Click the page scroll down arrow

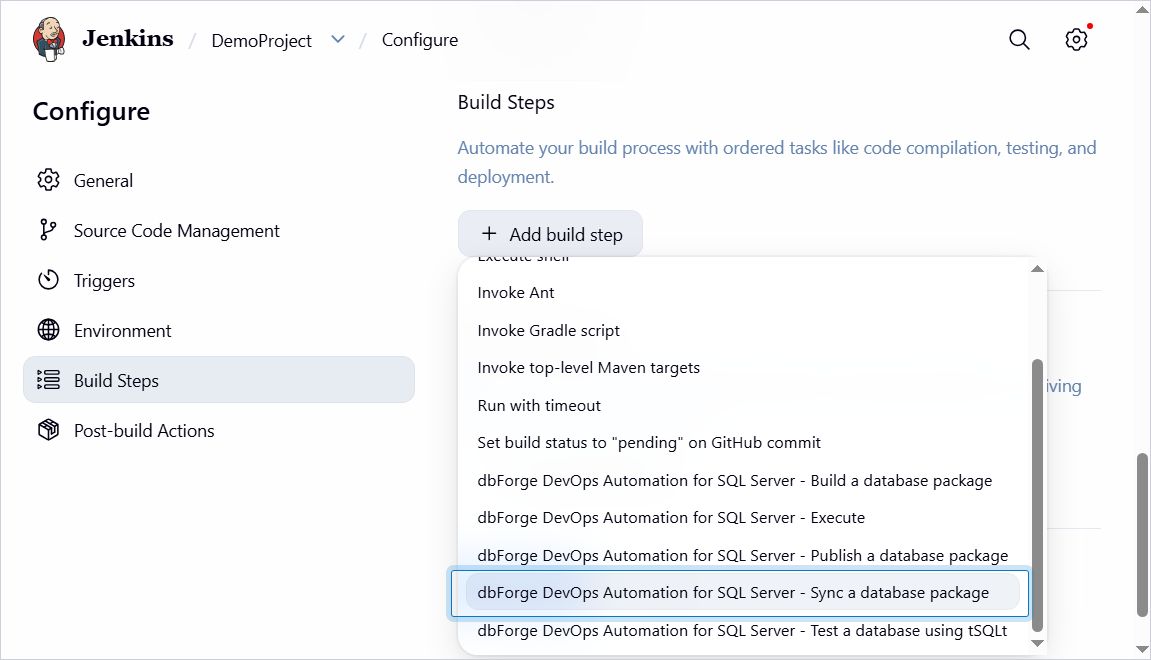[x=1142, y=650]
